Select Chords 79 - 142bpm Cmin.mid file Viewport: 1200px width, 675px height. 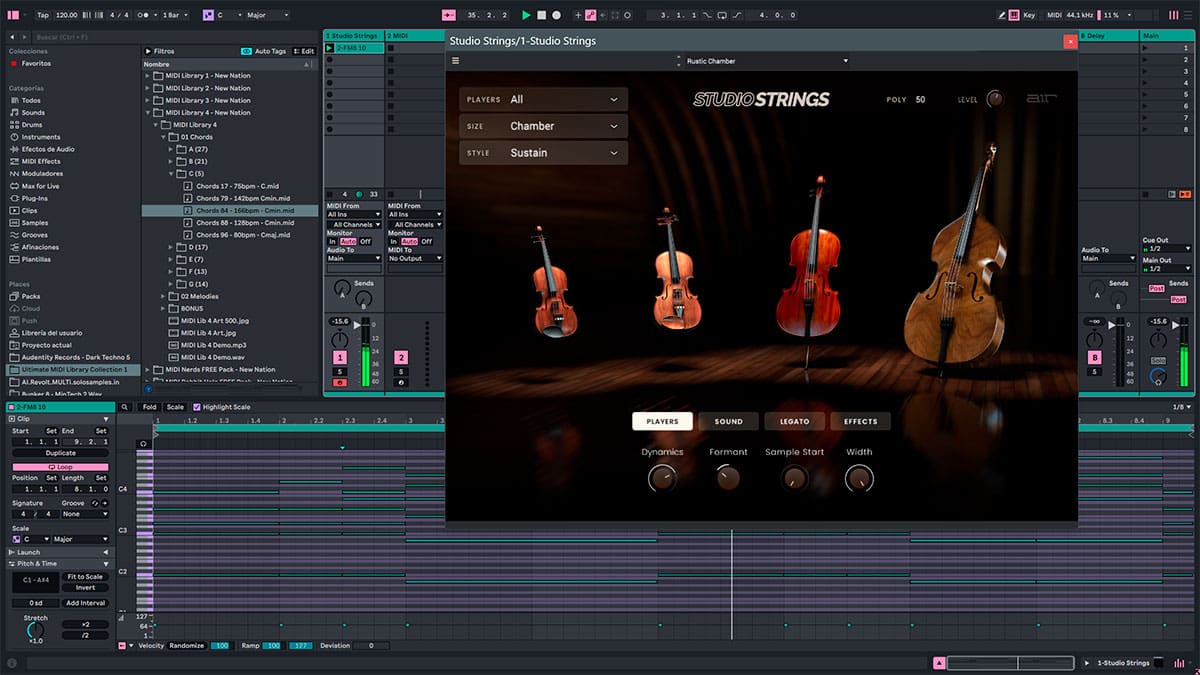click(x=245, y=198)
